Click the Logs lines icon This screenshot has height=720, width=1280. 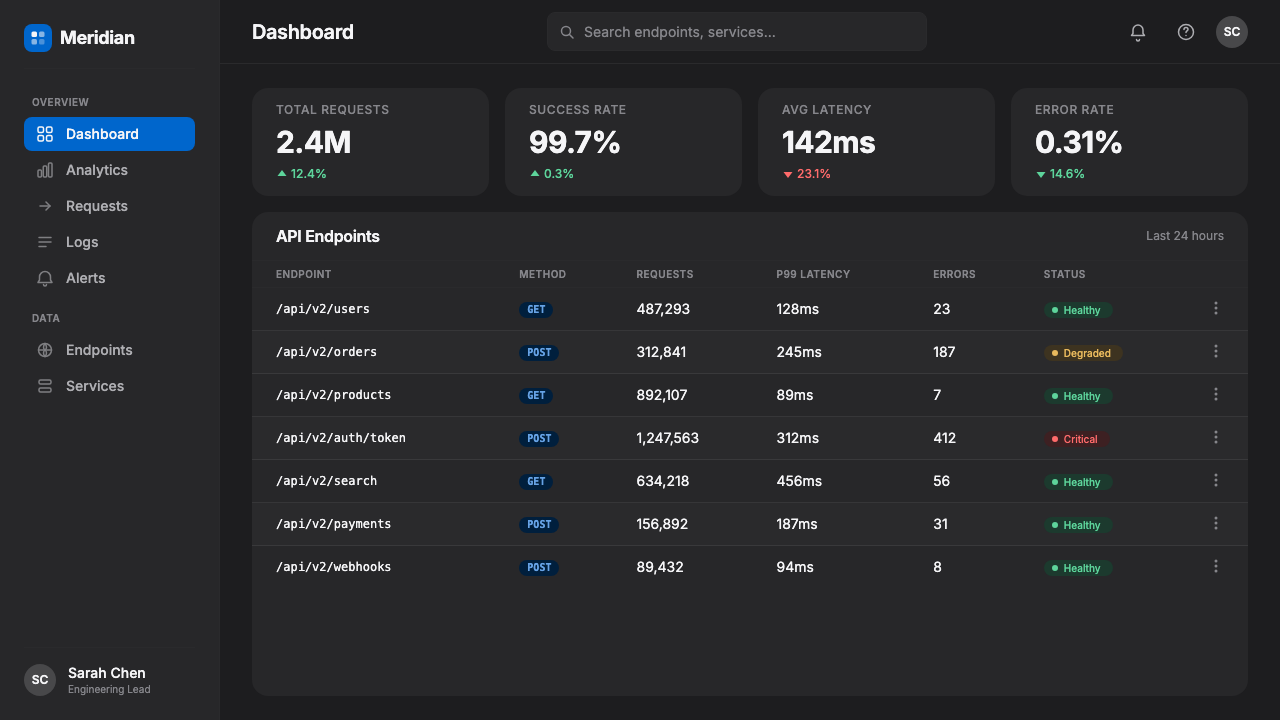[45, 242]
